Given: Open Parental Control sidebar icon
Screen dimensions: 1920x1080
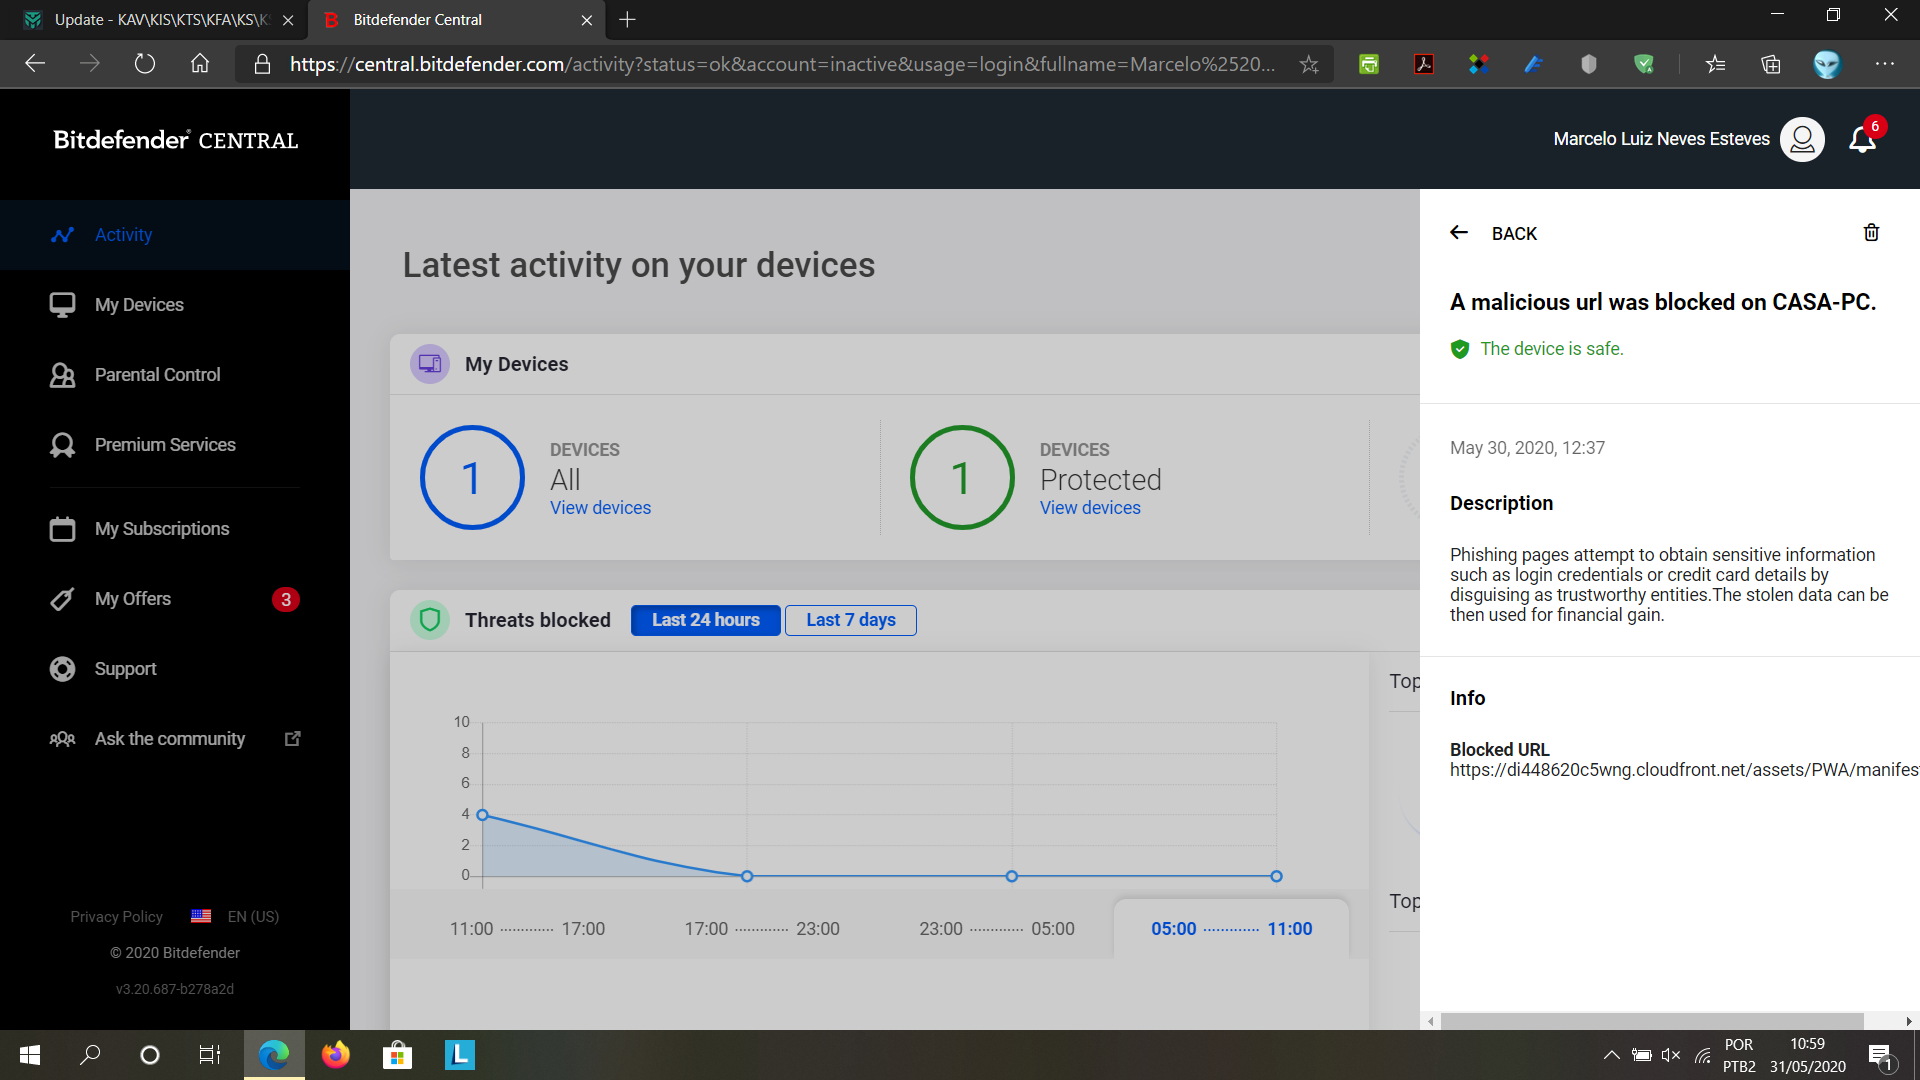Looking at the screenshot, I should tap(62, 375).
